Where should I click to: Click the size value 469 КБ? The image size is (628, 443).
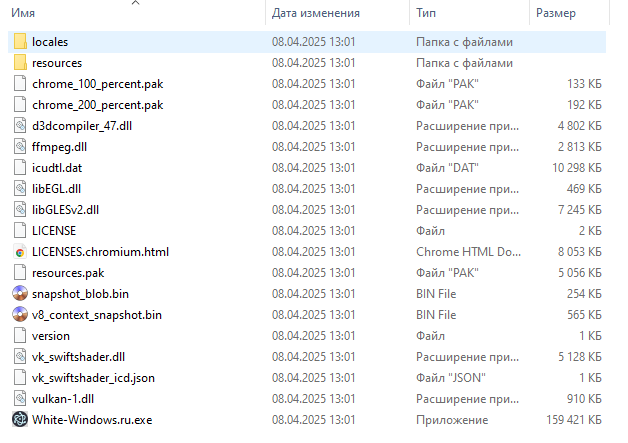pos(584,189)
